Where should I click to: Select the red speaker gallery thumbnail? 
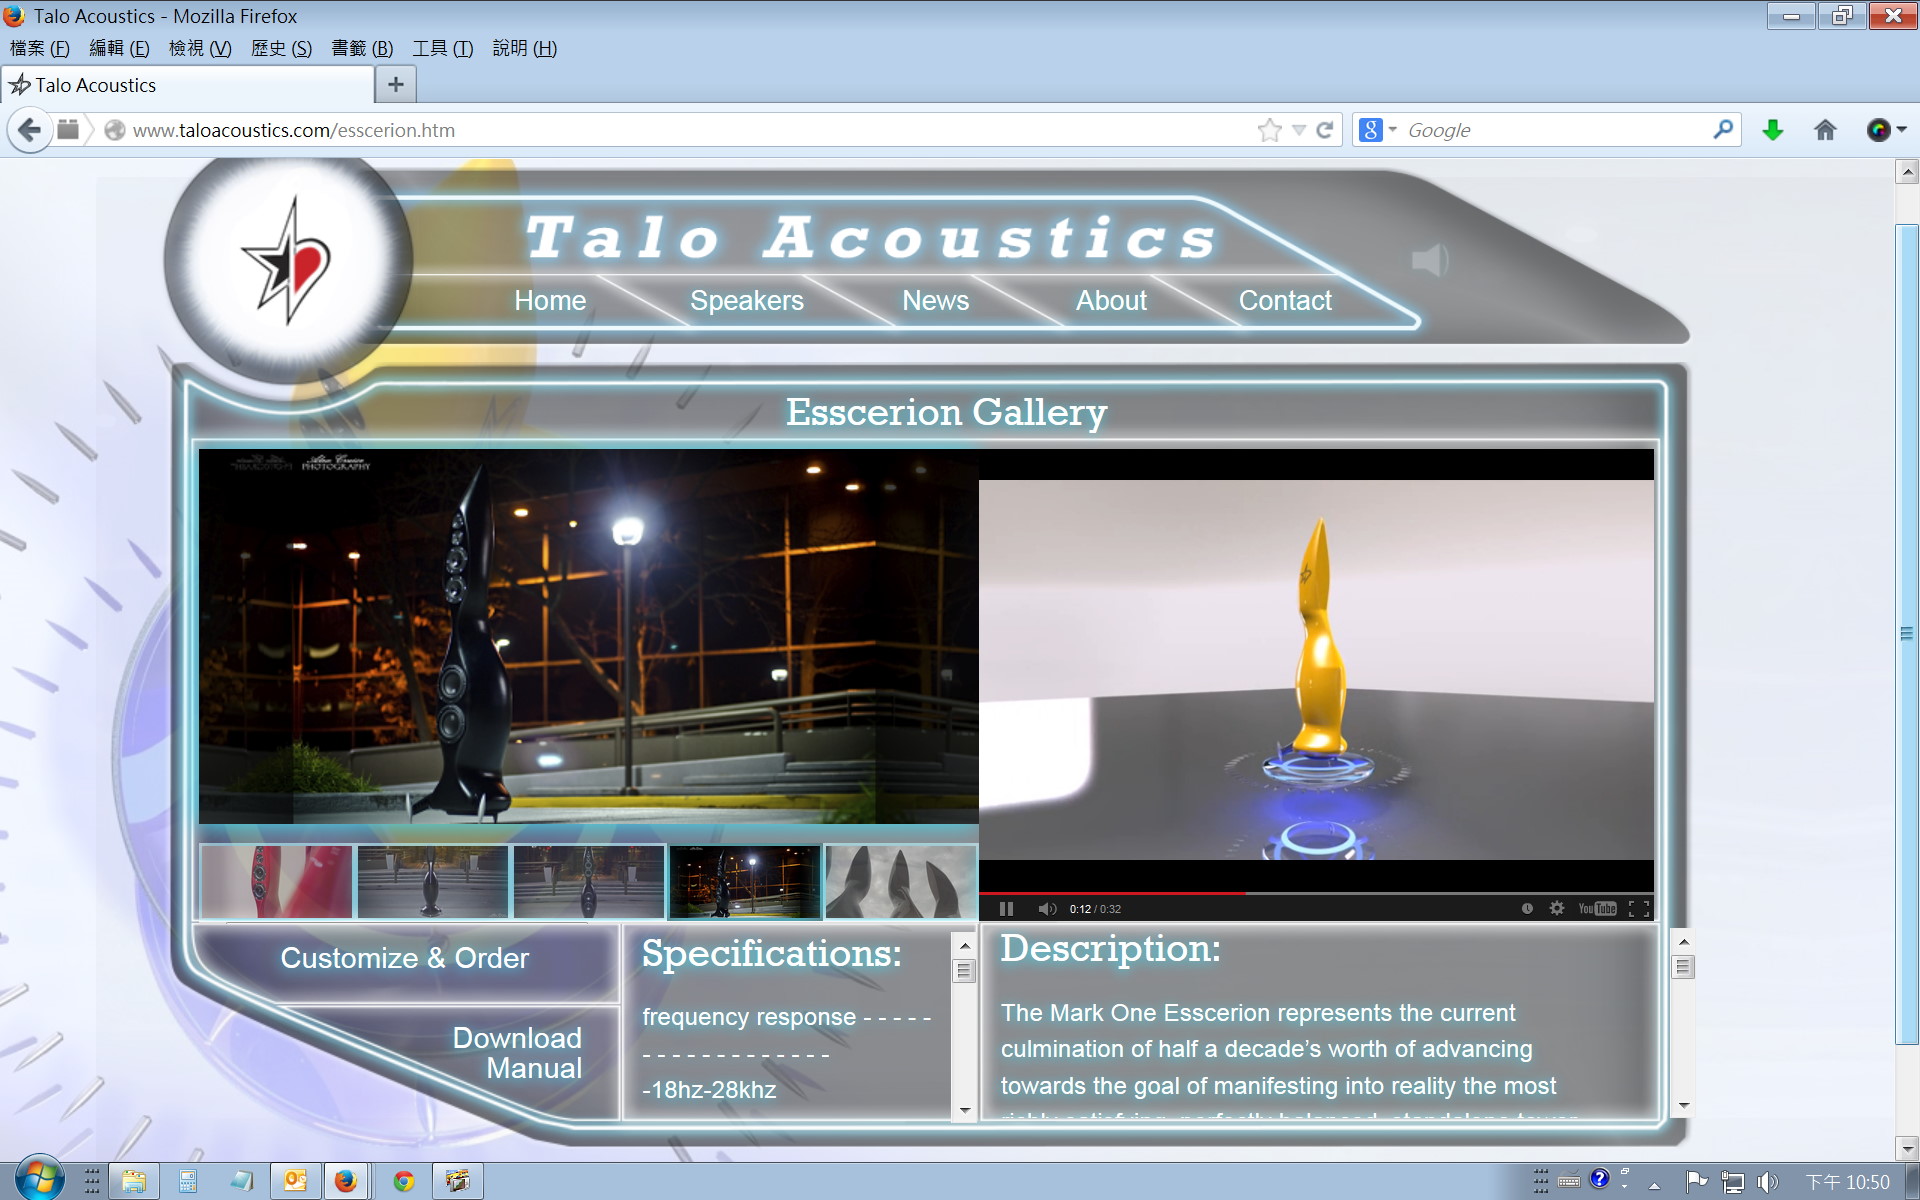coord(277,881)
